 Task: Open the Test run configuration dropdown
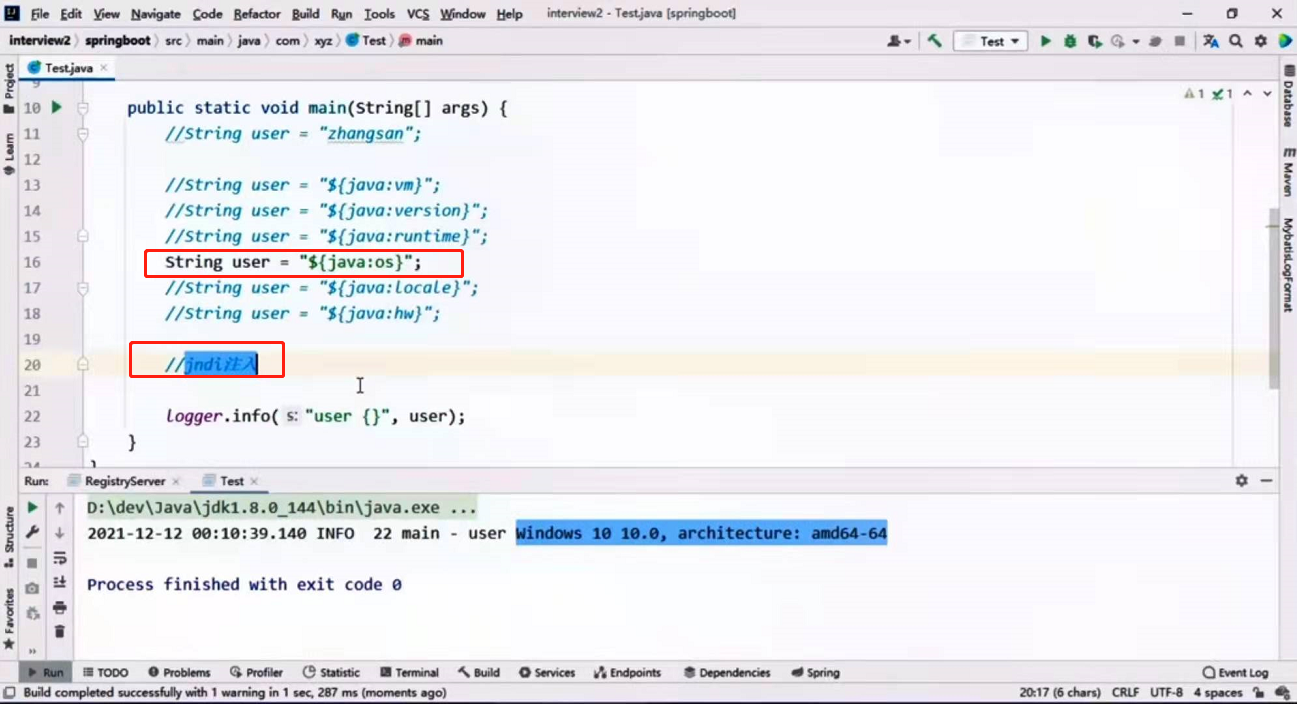991,41
